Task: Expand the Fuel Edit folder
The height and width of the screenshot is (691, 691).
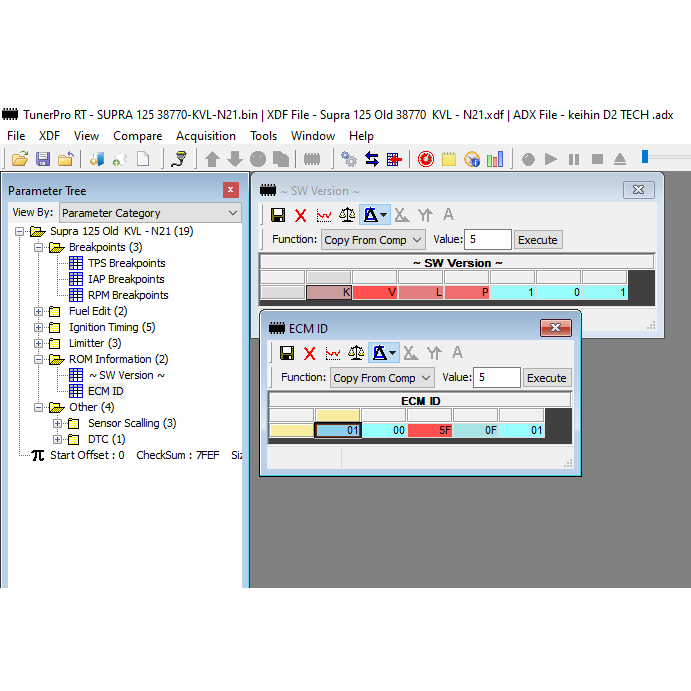Action: pos(39,311)
